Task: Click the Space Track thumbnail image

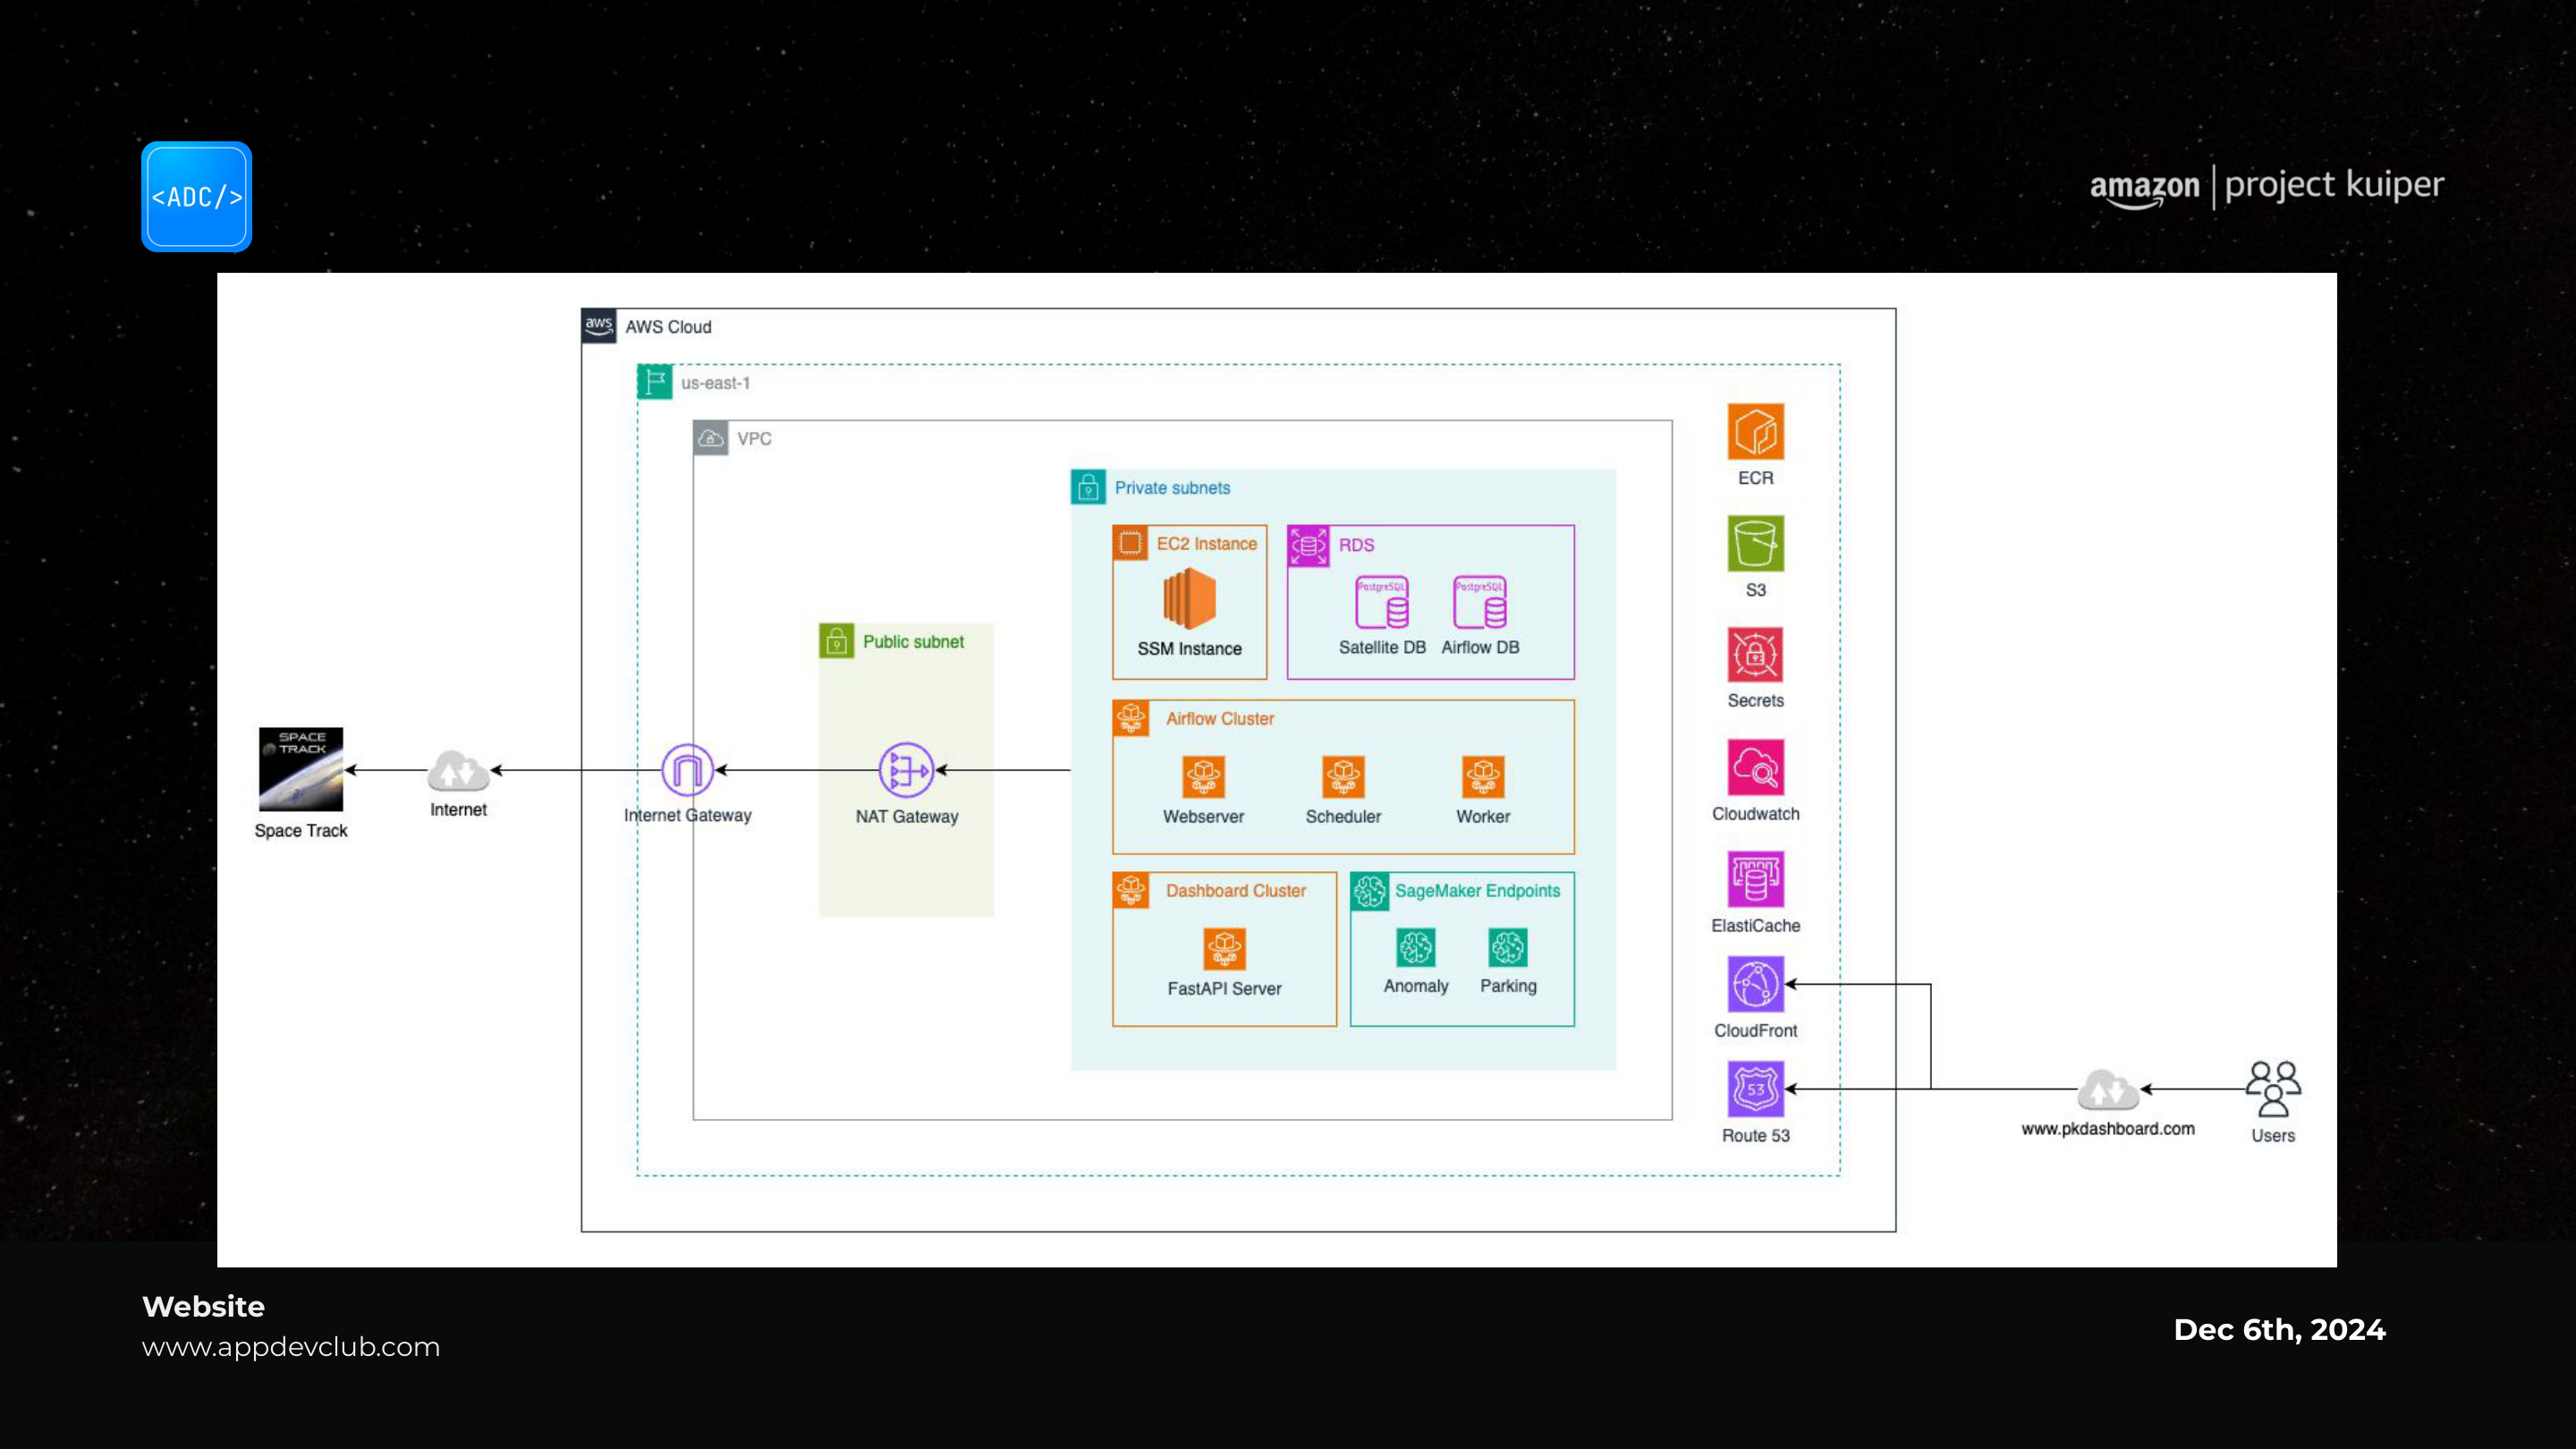Action: (x=301, y=769)
